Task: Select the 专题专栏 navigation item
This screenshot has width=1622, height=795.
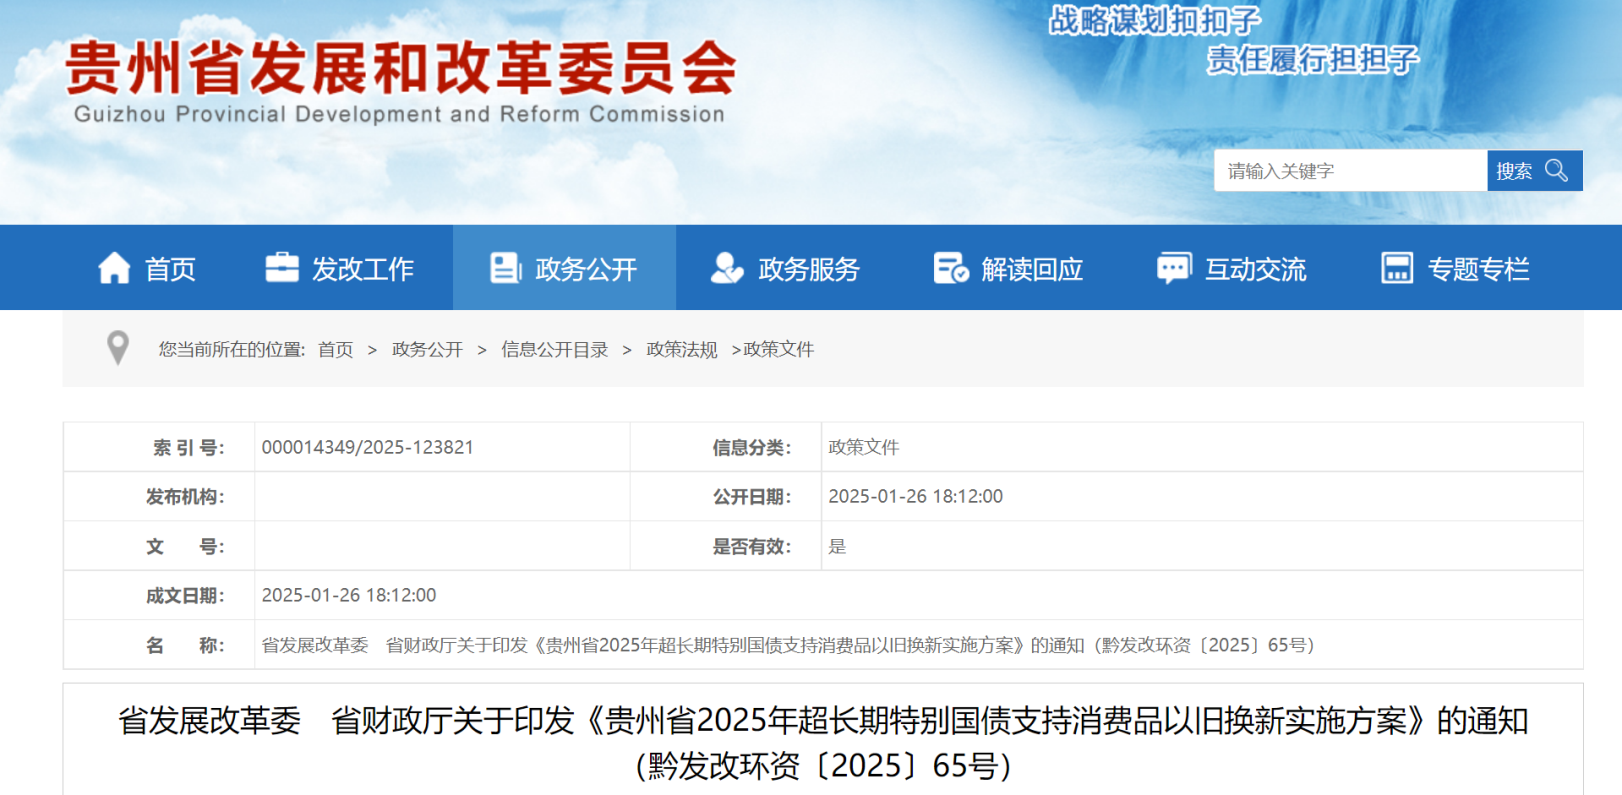Action: 1478,269
